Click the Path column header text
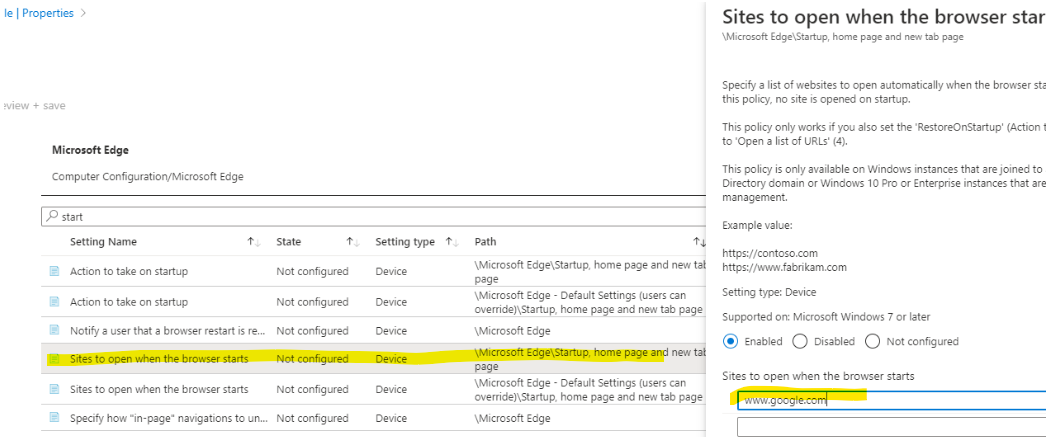The width and height of the screenshot is (1047, 437). click(x=485, y=242)
